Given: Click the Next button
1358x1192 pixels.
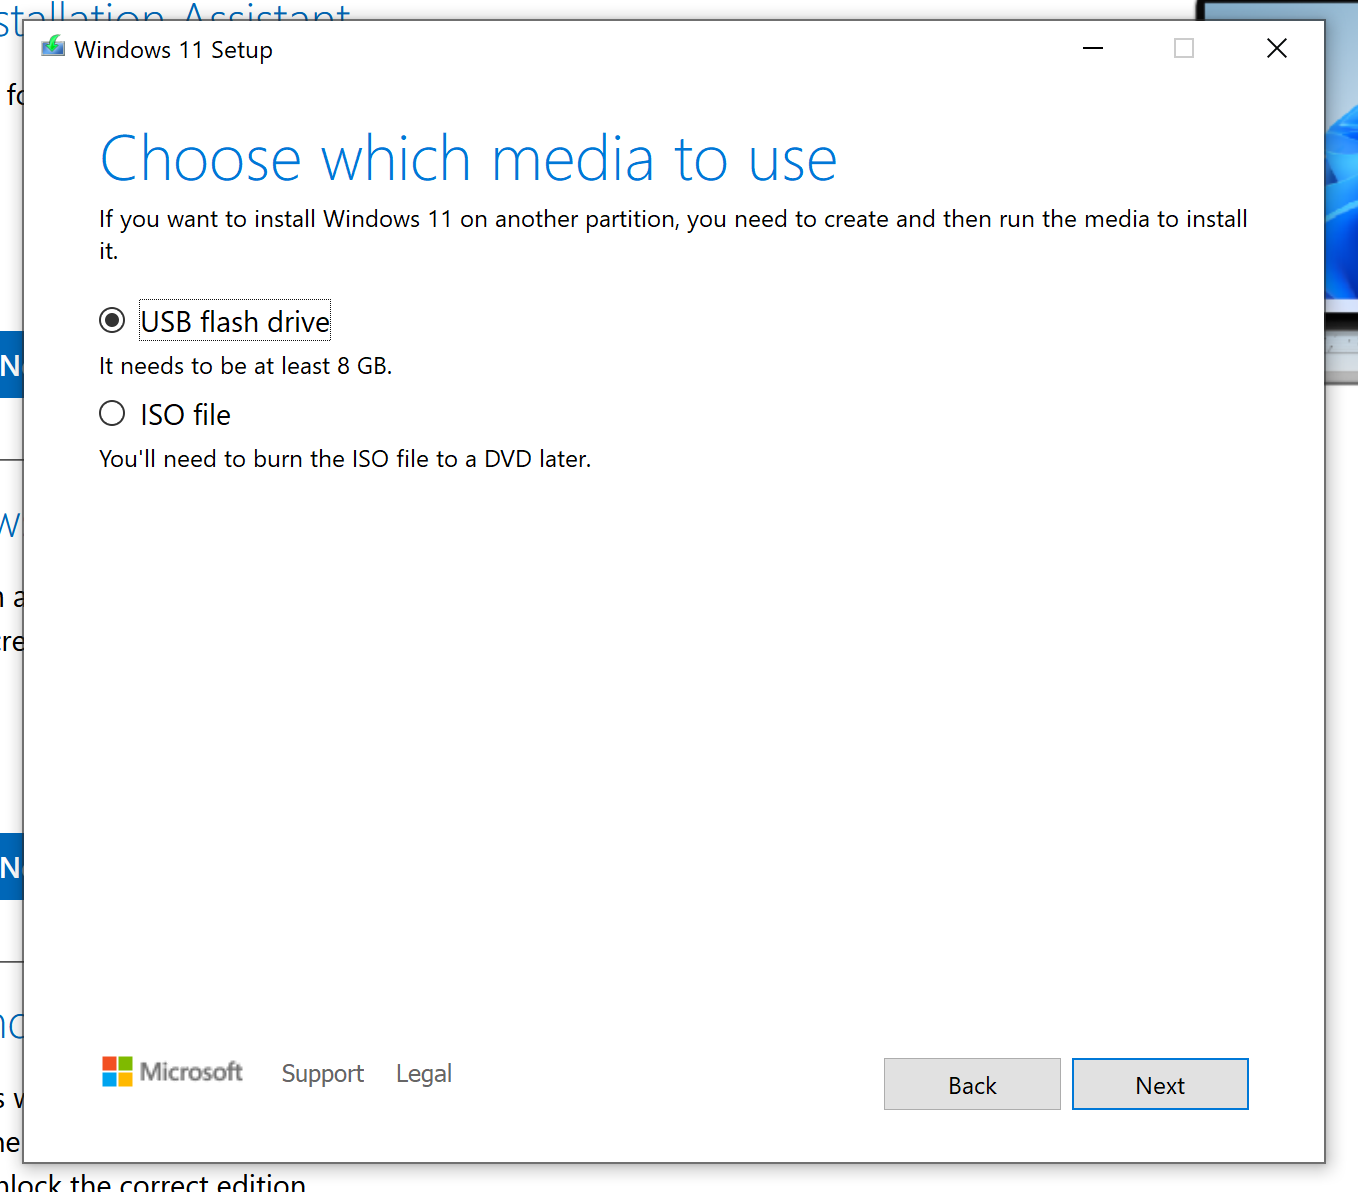Looking at the screenshot, I should [x=1160, y=1084].
